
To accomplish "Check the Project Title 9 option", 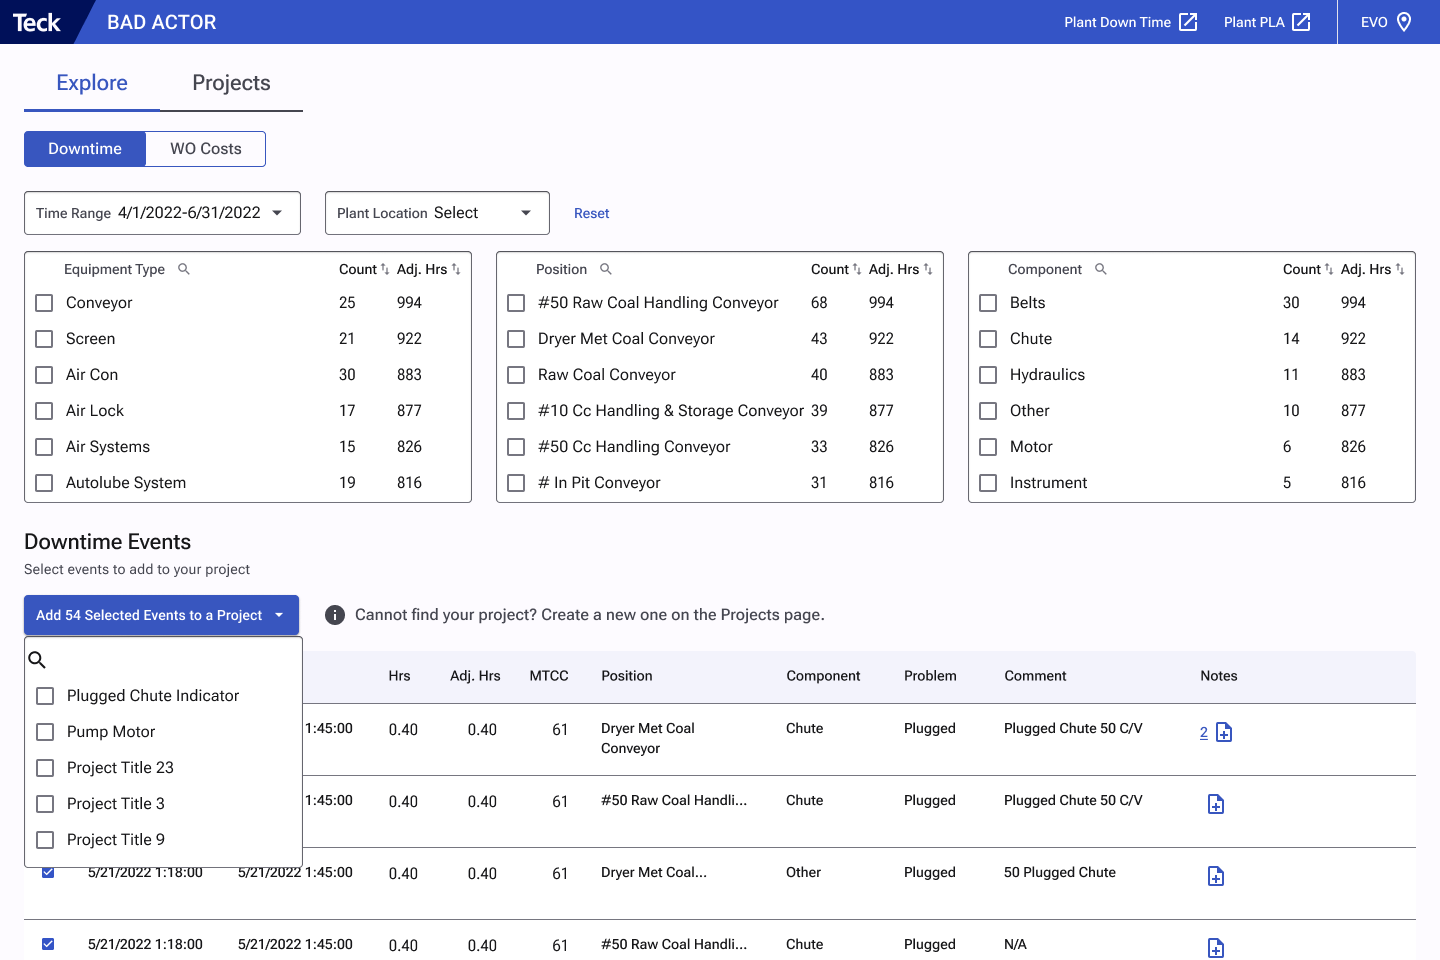I will point(45,840).
